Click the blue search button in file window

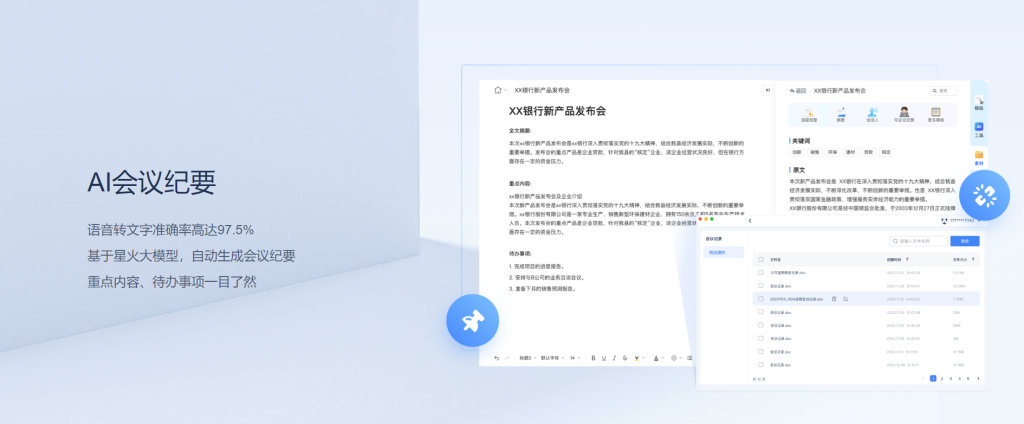pyautogui.click(x=965, y=241)
